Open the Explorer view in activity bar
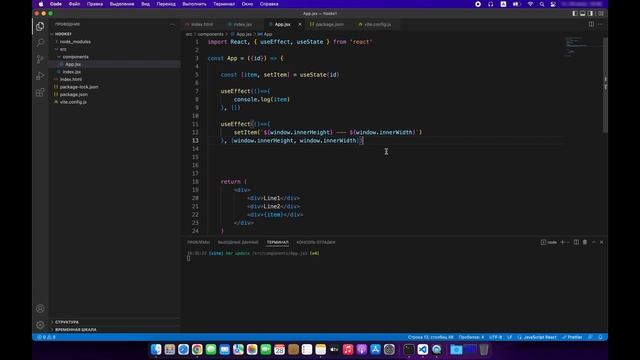This screenshot has width=640, height=360. pos(40,27)
